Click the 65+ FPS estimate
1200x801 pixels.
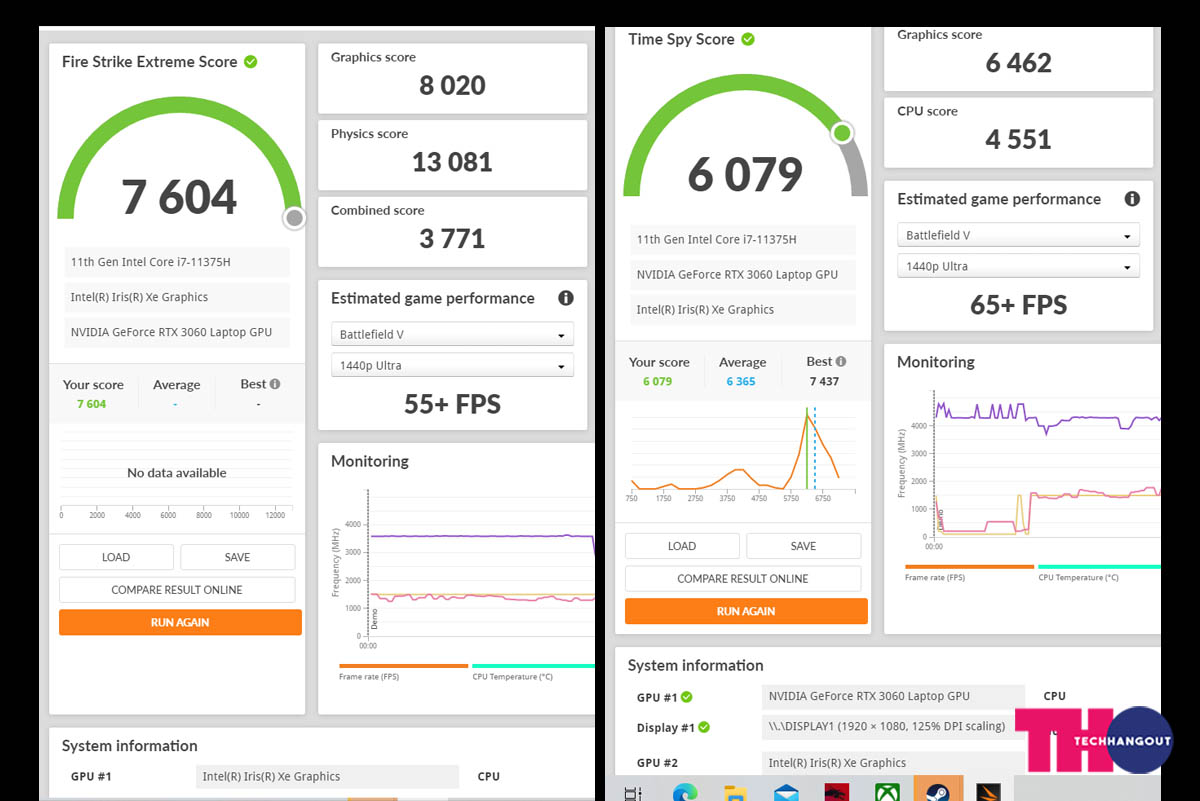(1019, 305)
